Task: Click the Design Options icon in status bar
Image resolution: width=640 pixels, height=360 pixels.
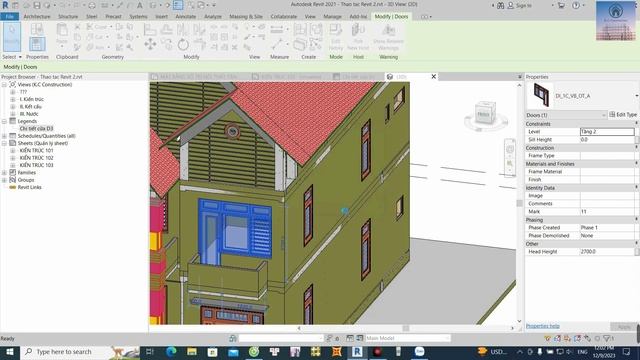Action: (350, 338)
